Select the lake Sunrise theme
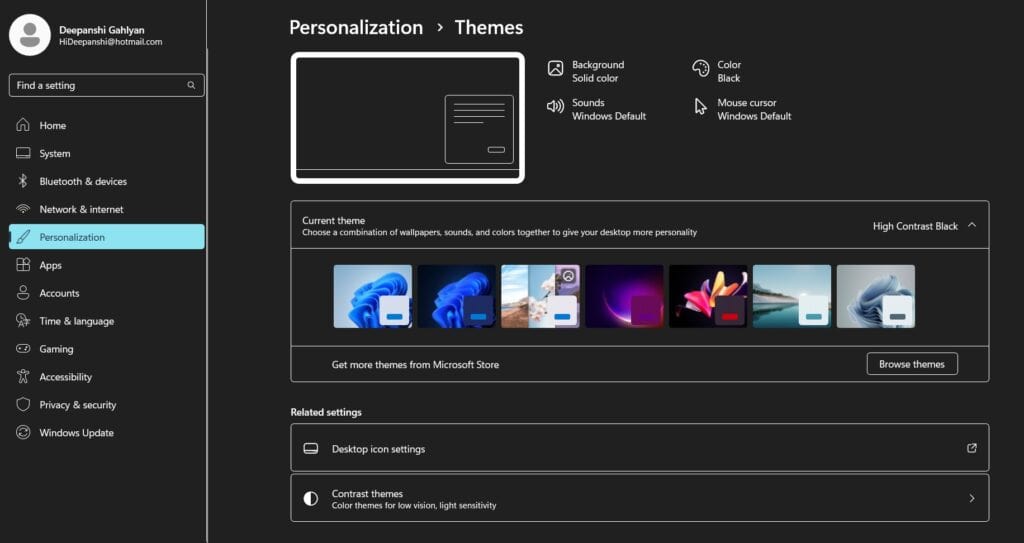The height and width of the screenshot is (543, 1024). click(792, 296)
